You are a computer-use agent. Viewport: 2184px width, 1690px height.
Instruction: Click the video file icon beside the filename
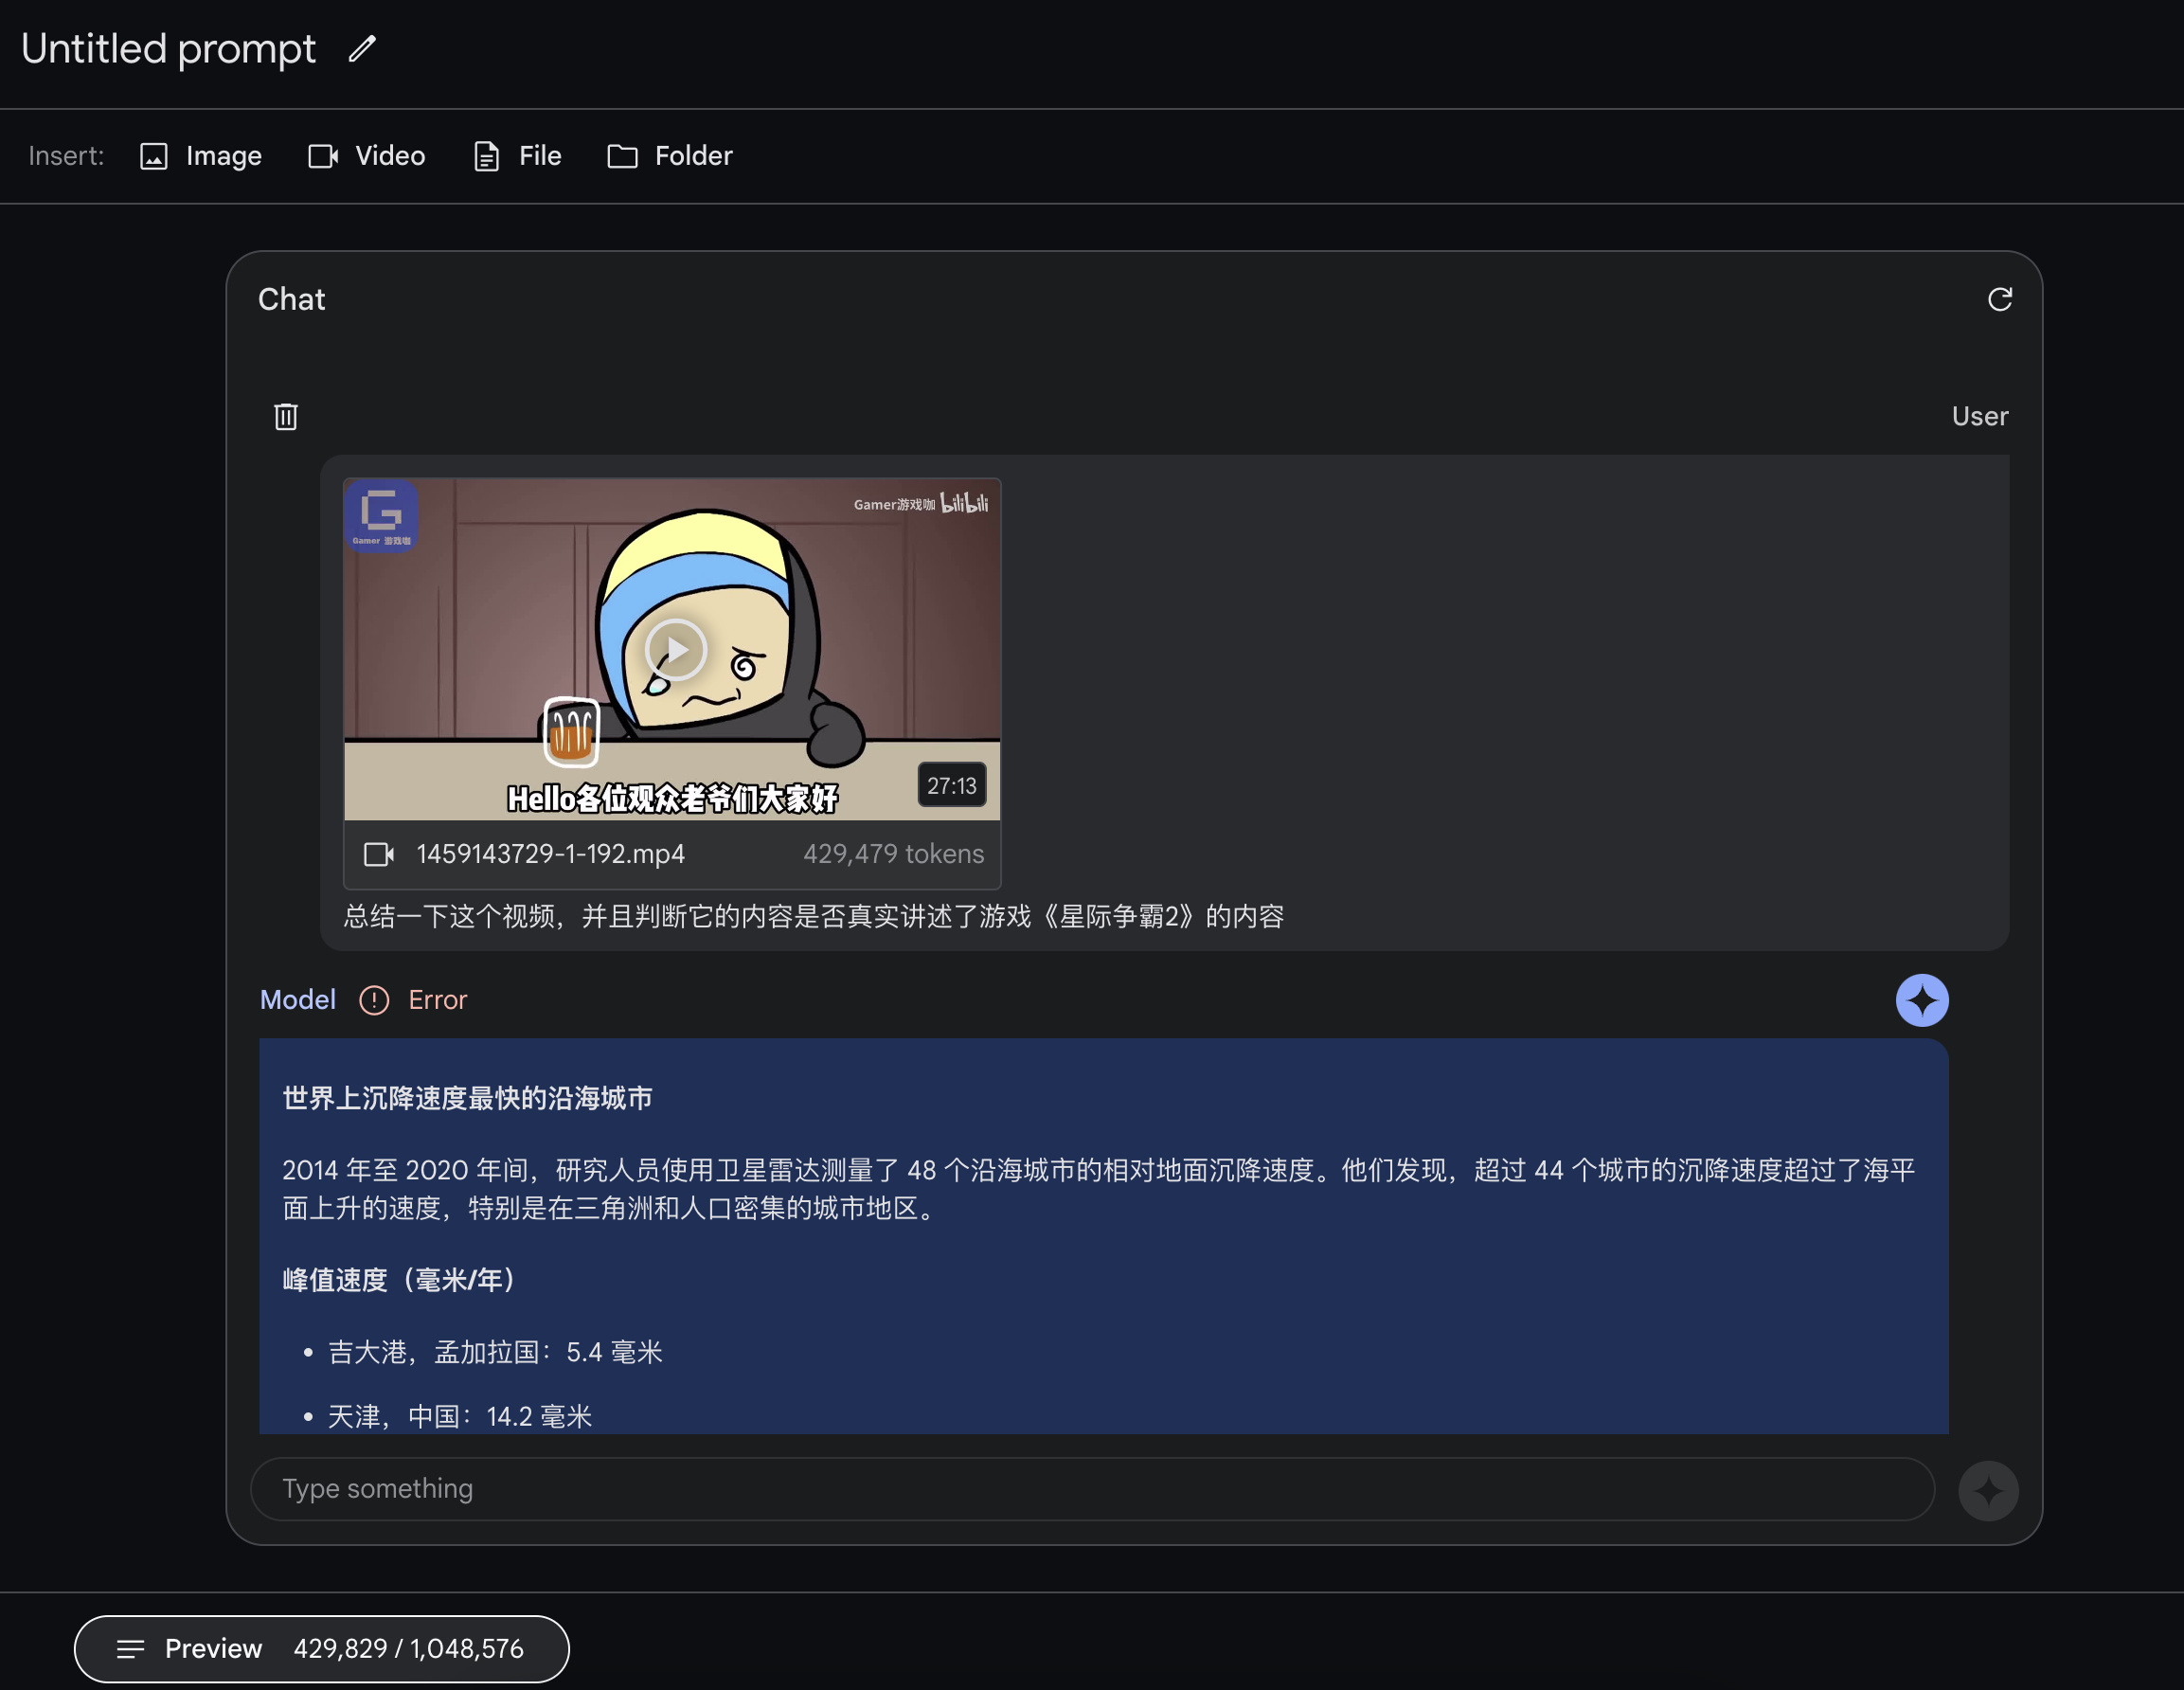[x=379, y=854]
